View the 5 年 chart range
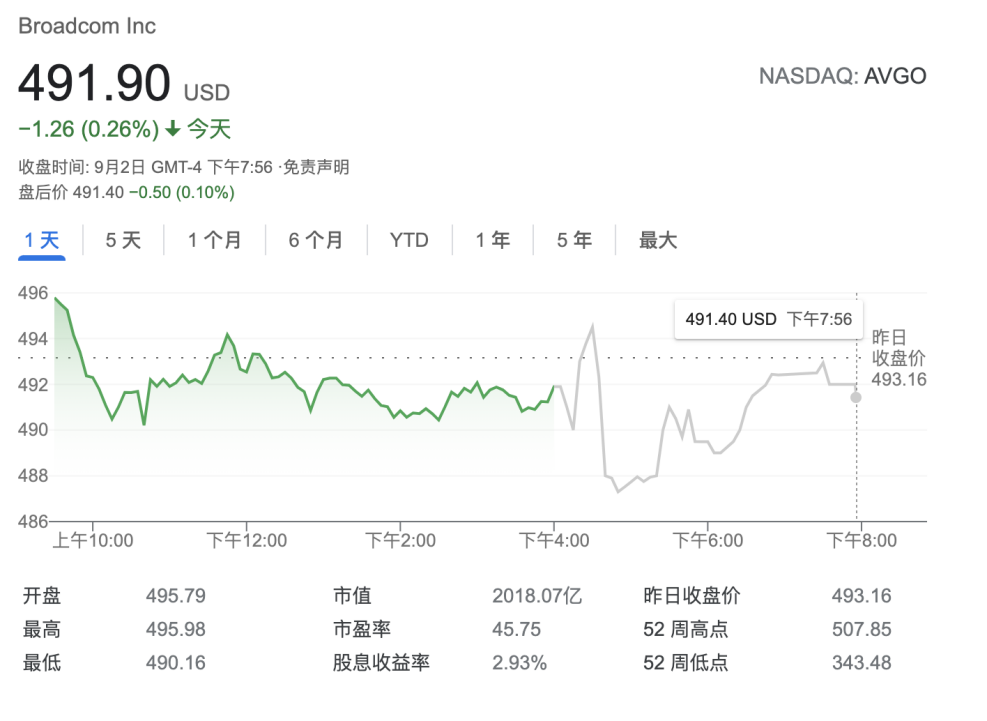987x721 pixels. tap(574, 240)
